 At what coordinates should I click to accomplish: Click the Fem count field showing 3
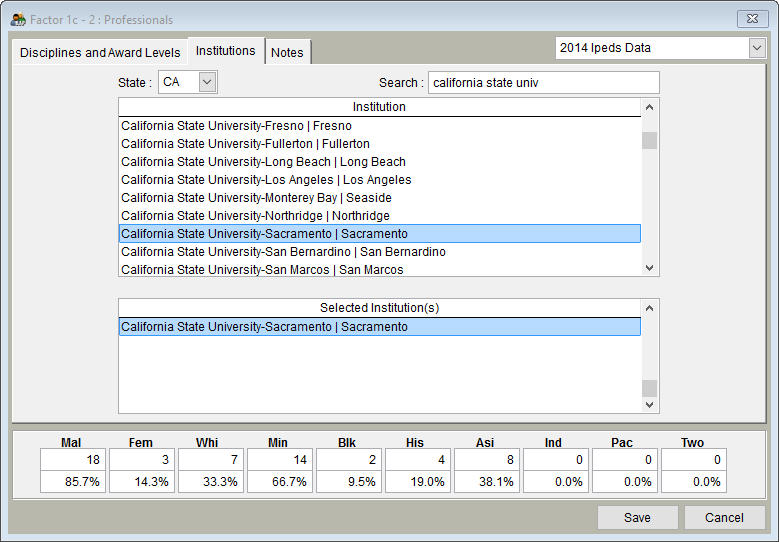click(x=142, y=460)
